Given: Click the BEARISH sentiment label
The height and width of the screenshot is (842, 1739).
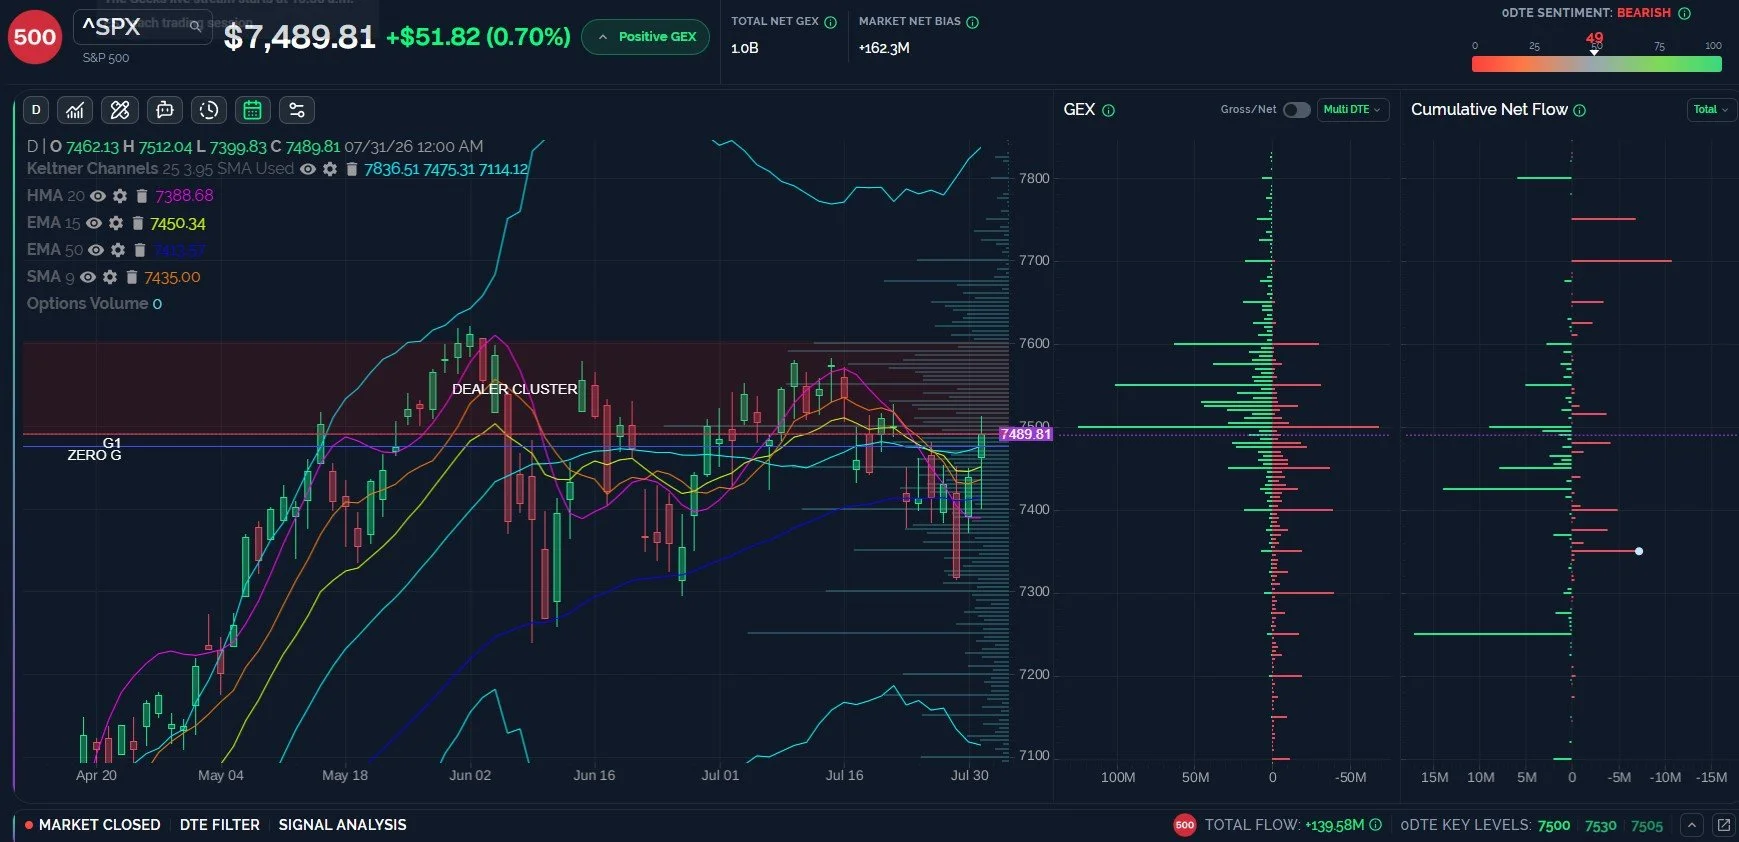Looking at the screenshot, I should point(1644,13).
